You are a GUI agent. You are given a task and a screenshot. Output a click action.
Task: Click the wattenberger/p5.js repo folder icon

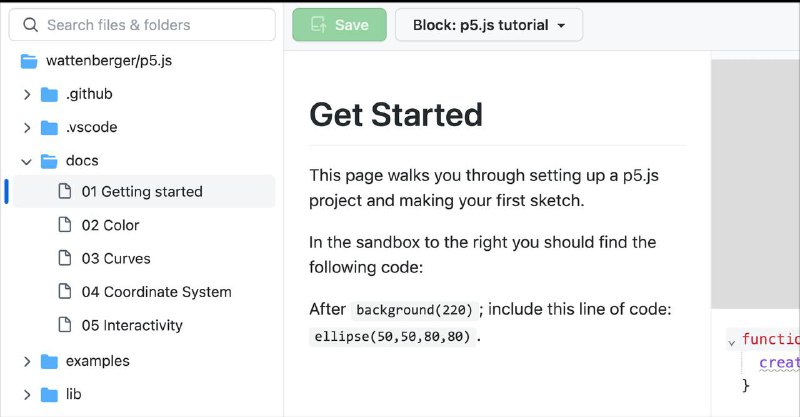point(29,61)
